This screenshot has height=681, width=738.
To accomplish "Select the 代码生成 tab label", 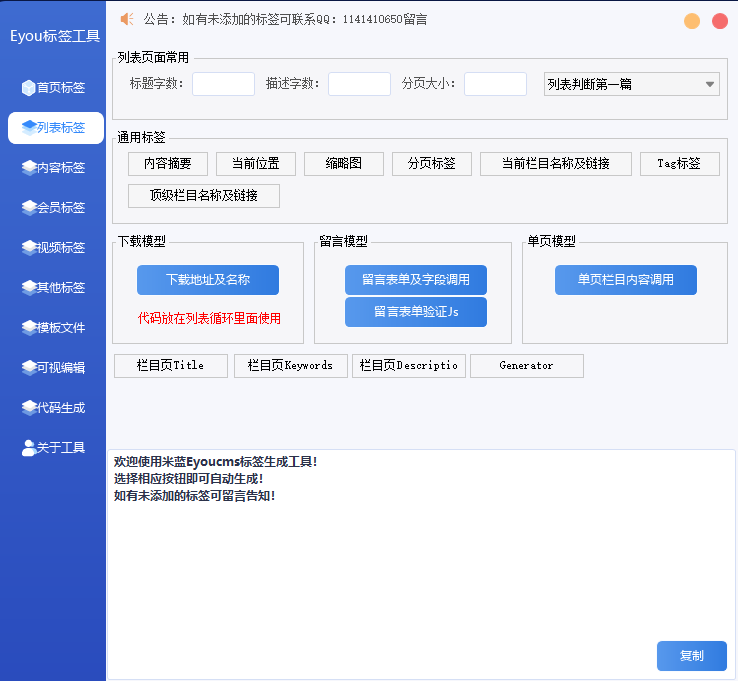I will point(61,408).
